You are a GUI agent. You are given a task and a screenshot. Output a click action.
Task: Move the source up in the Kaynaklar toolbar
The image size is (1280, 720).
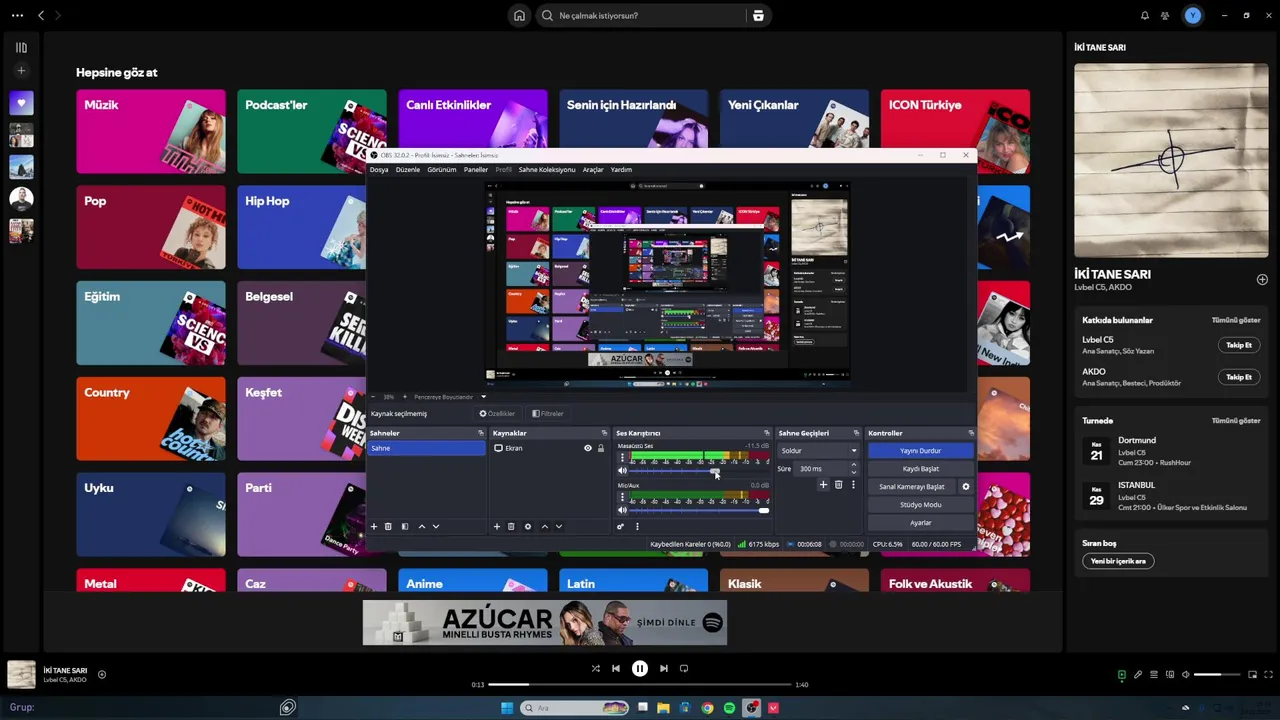tap(545, 526)
